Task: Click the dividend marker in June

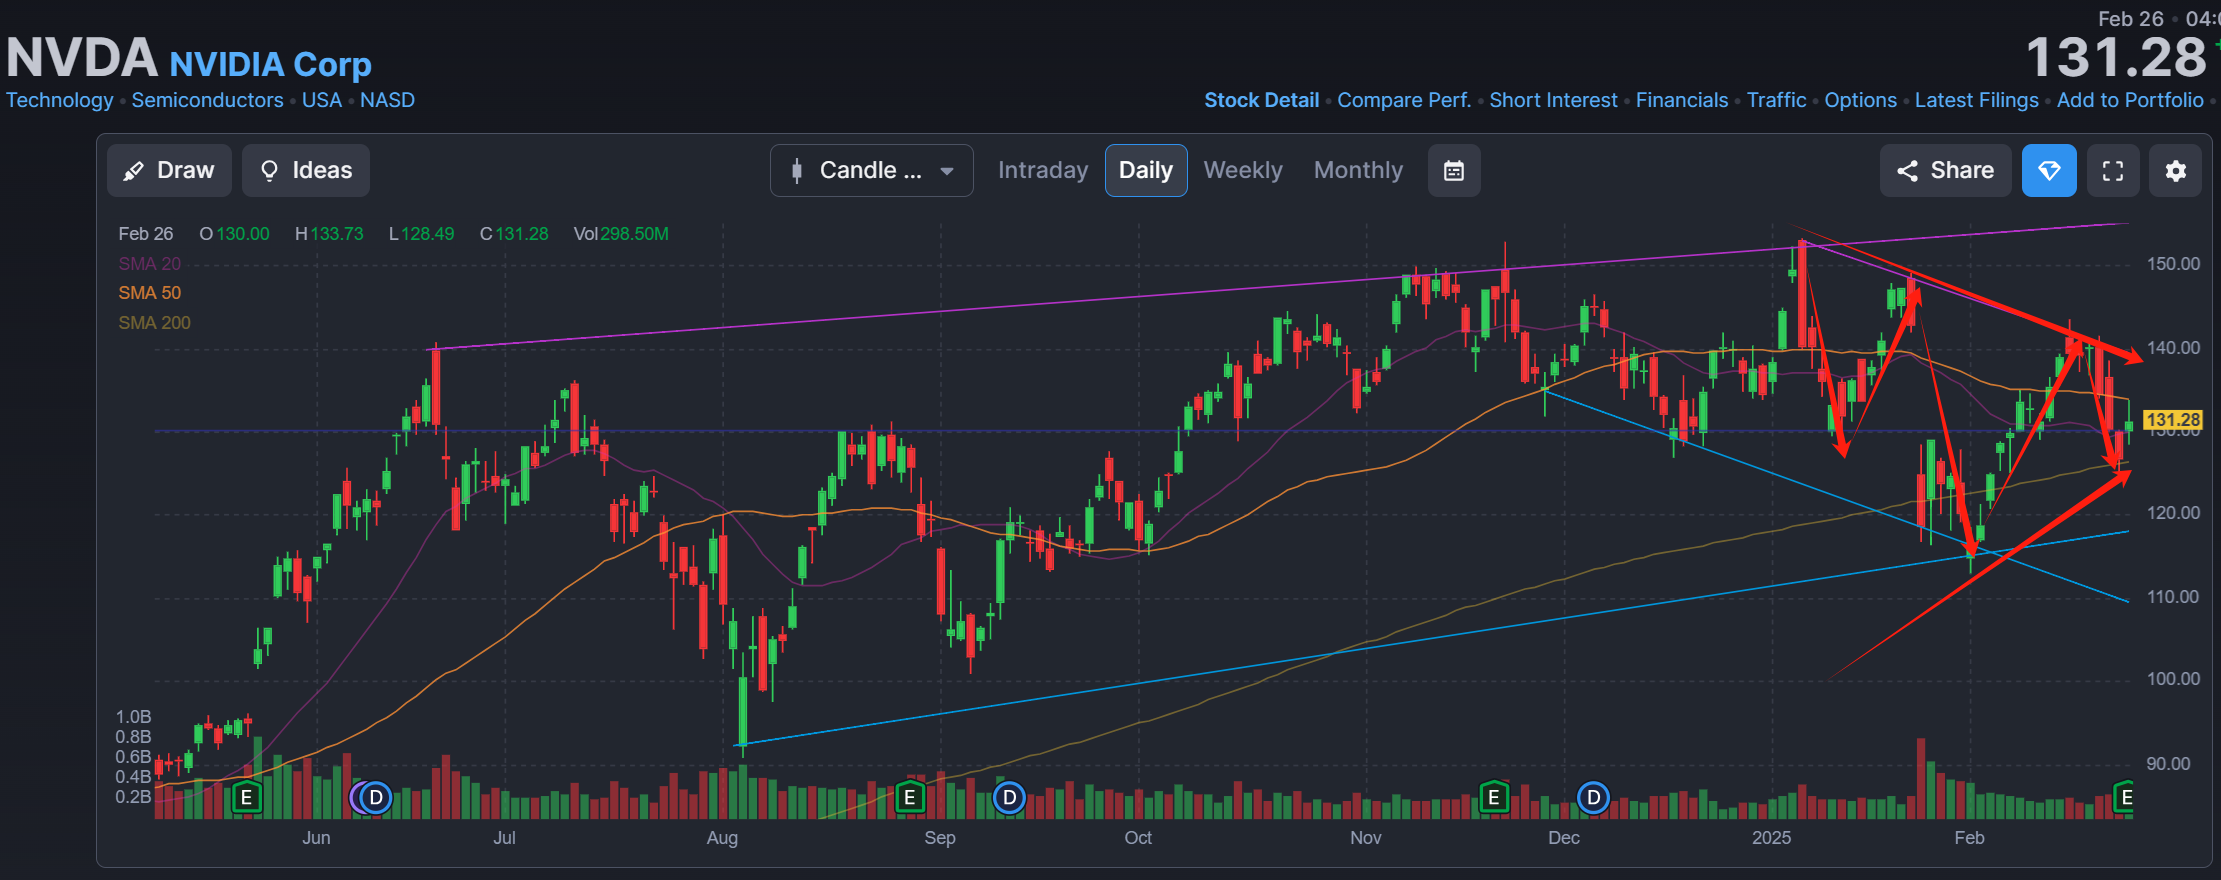Action: (375, 798)
